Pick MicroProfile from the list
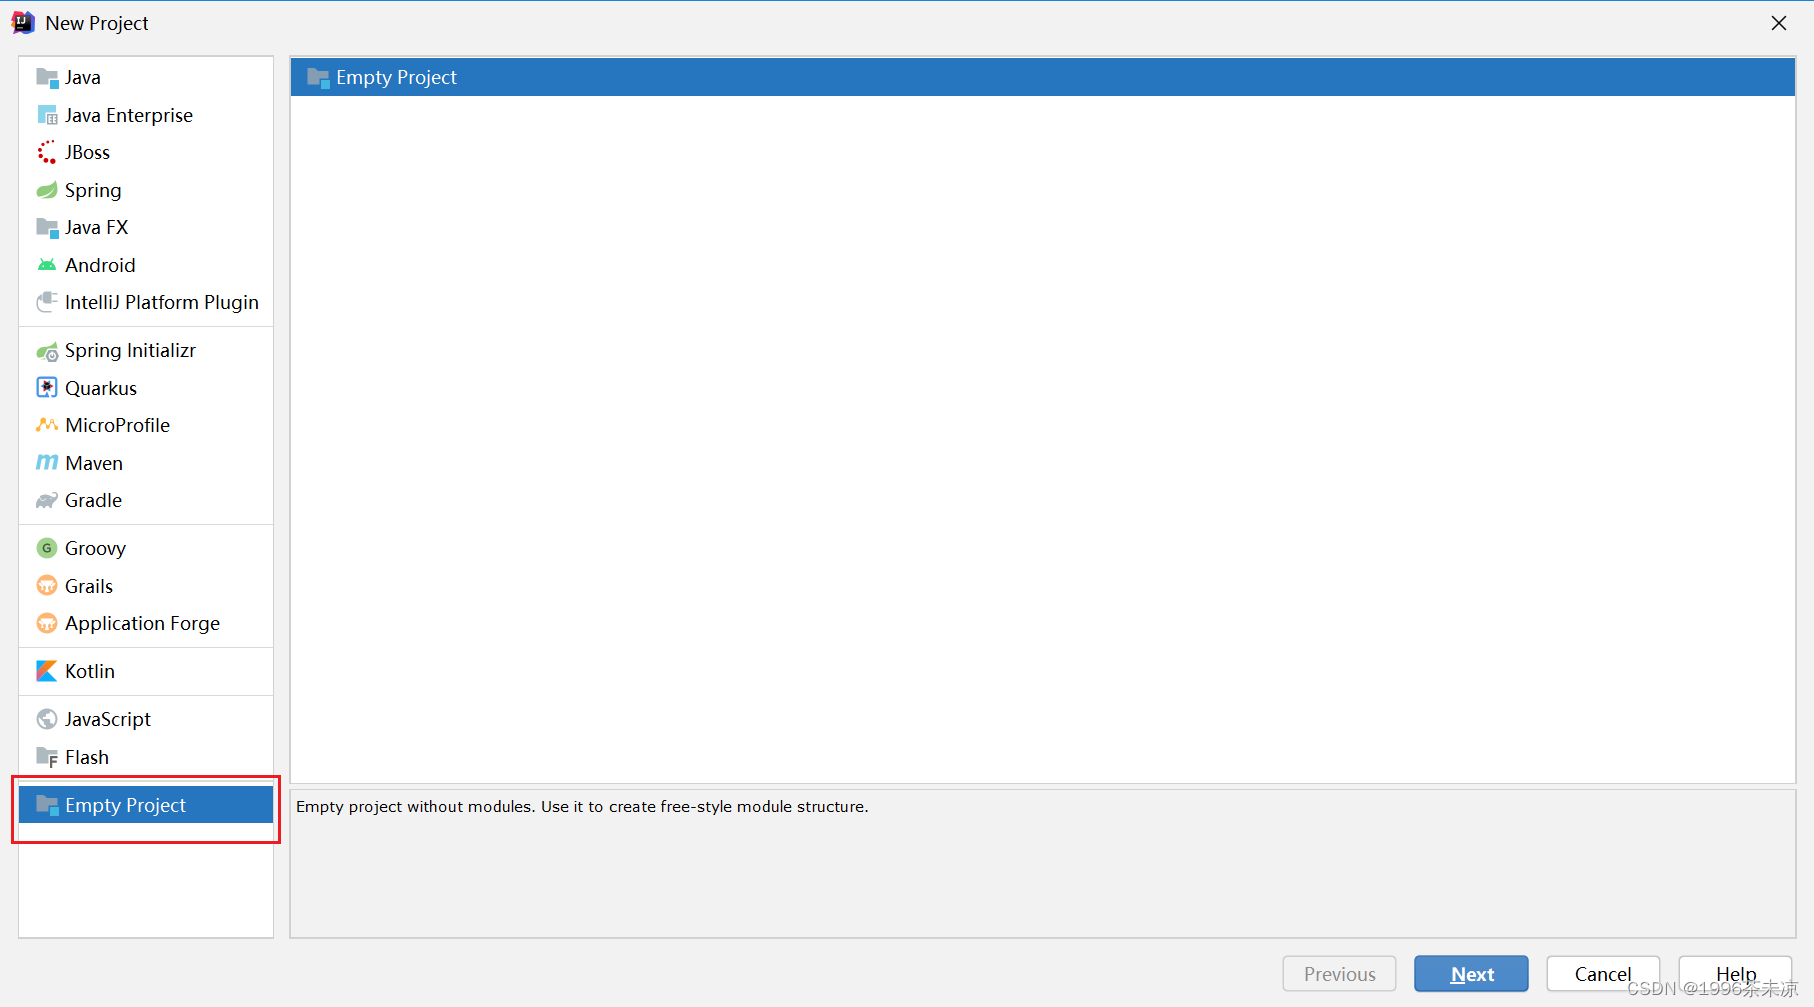Viewport: 1814px width, 1007px height. 146,425
